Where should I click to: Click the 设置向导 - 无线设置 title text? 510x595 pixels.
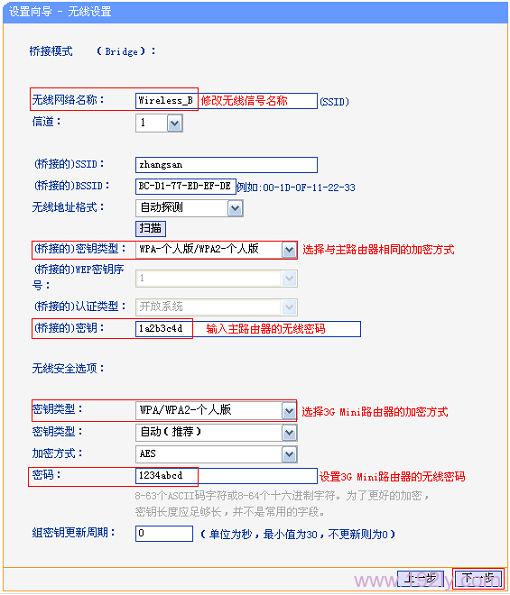point(60,11)
